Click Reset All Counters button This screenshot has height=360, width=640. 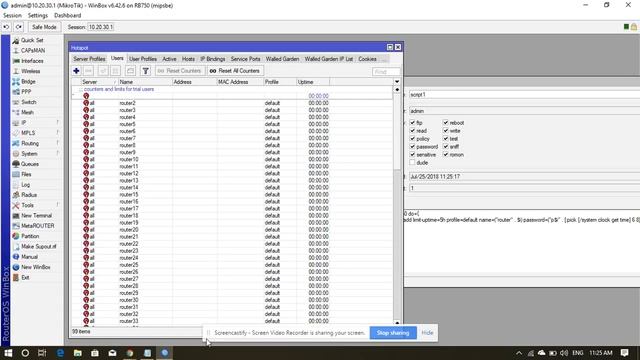235,71
